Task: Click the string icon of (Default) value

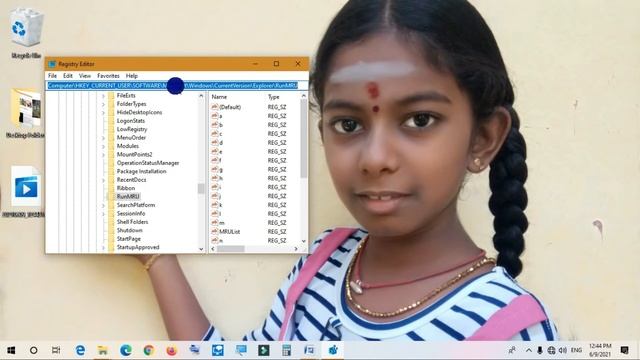Action: point(215,107)
